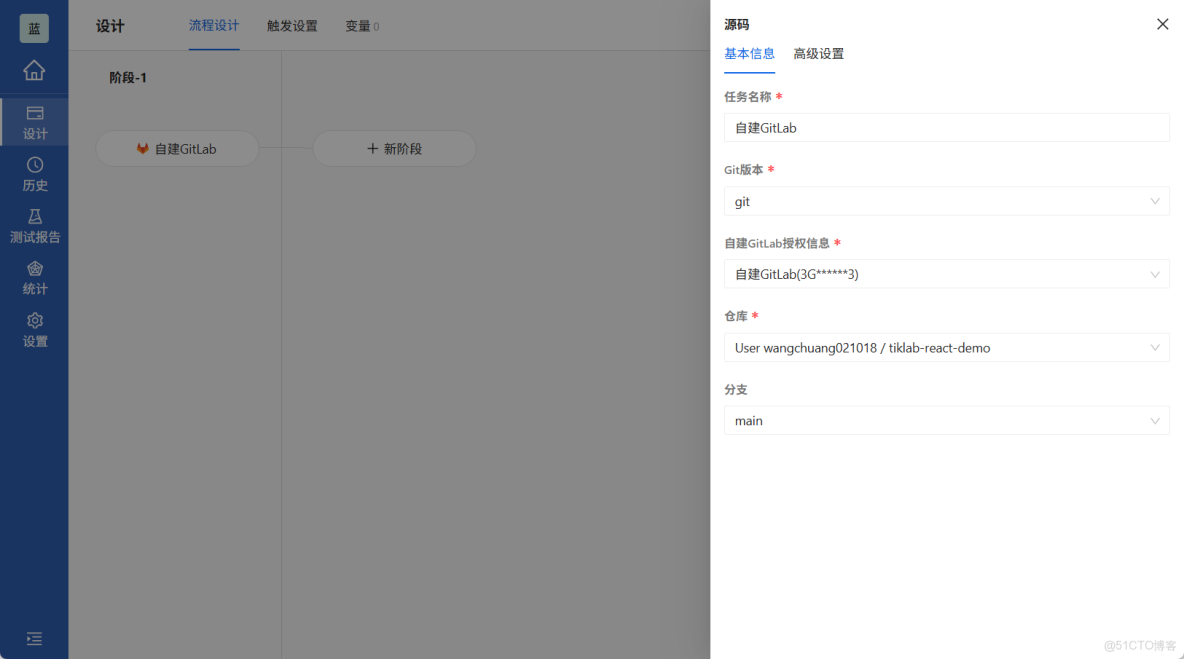Open 历史 history from the sidebar

pos(34,173)
